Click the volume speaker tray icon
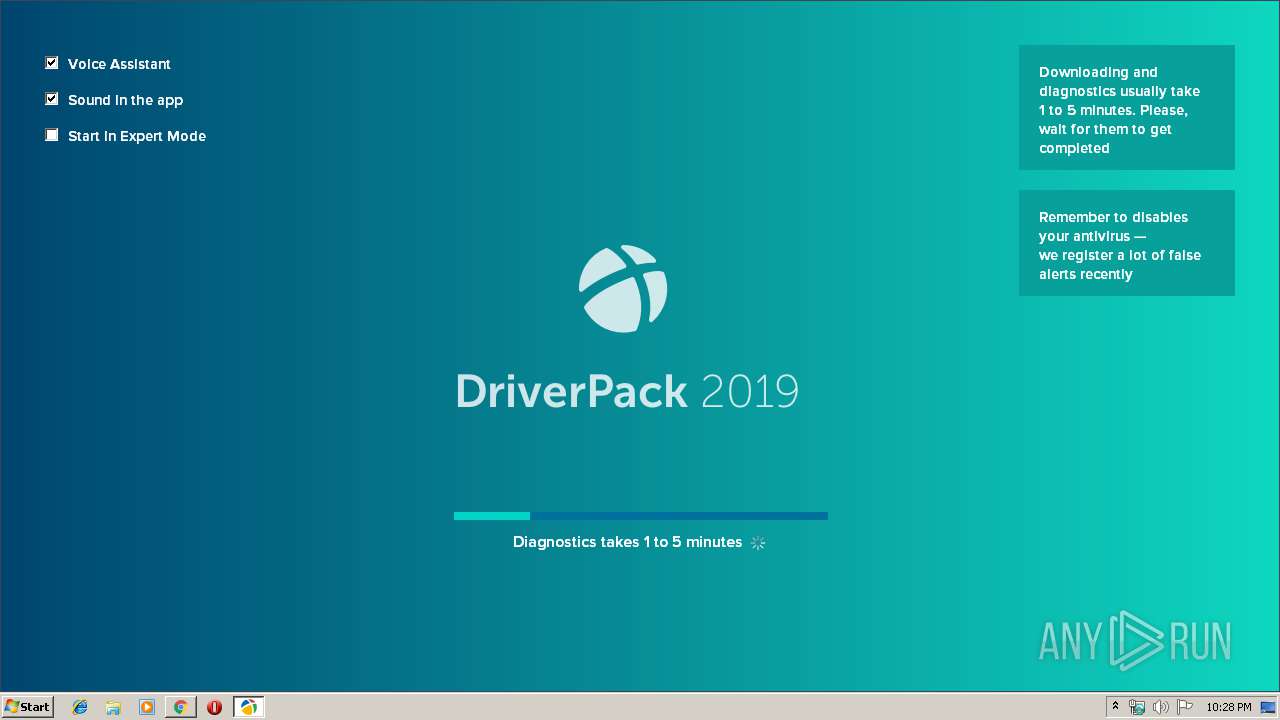The height and width of the screenshot is (720, 1280). tap(1161, 707)
